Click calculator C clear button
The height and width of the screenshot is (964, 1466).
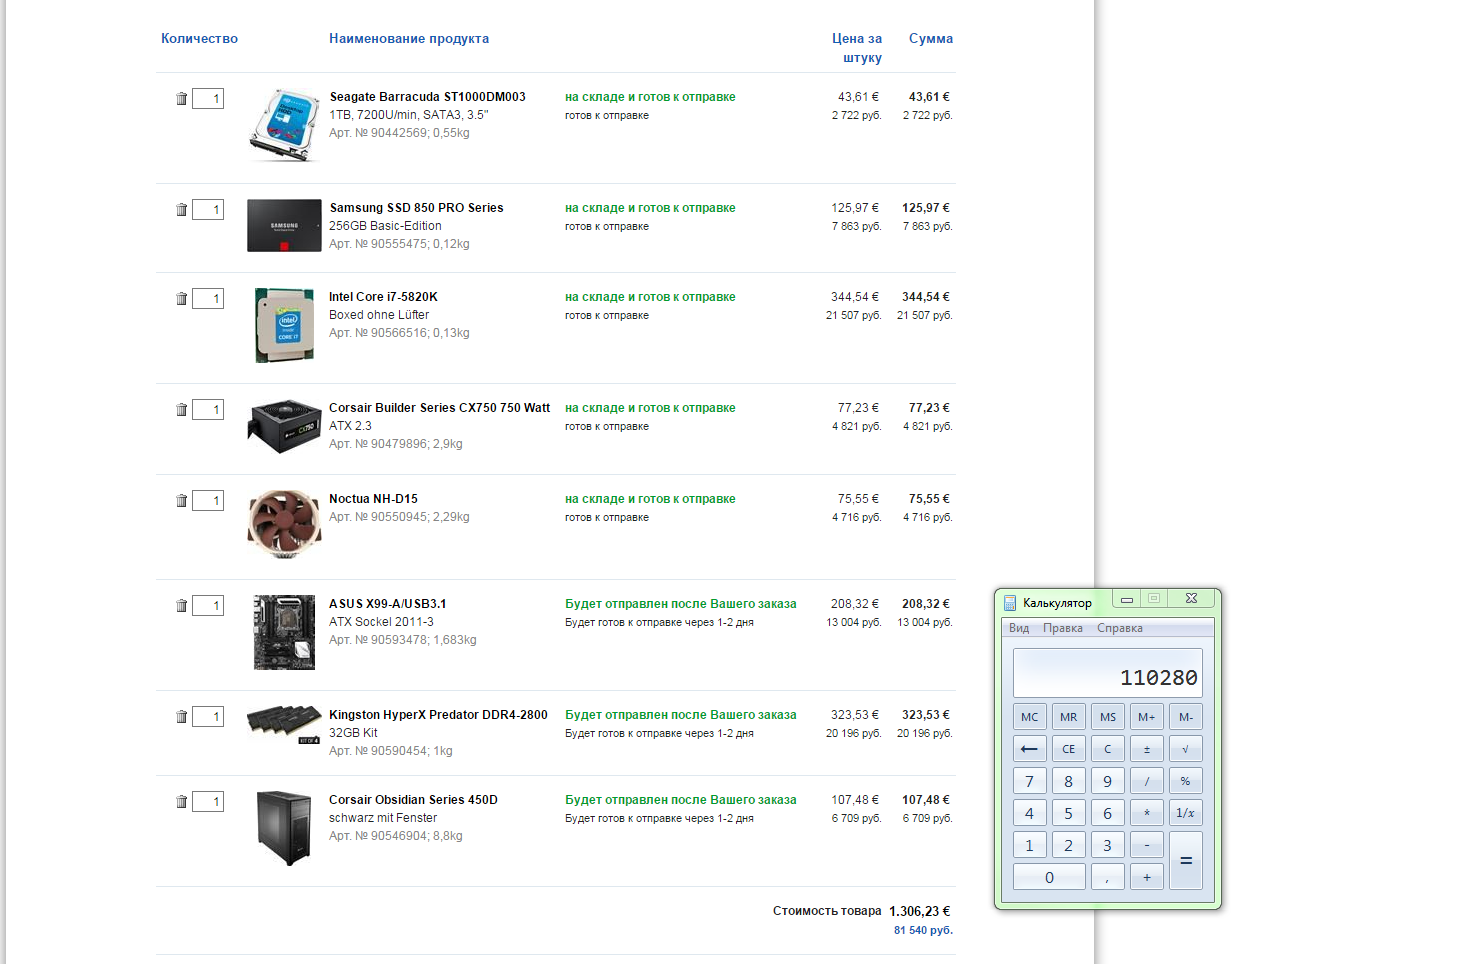[1108, 749]
